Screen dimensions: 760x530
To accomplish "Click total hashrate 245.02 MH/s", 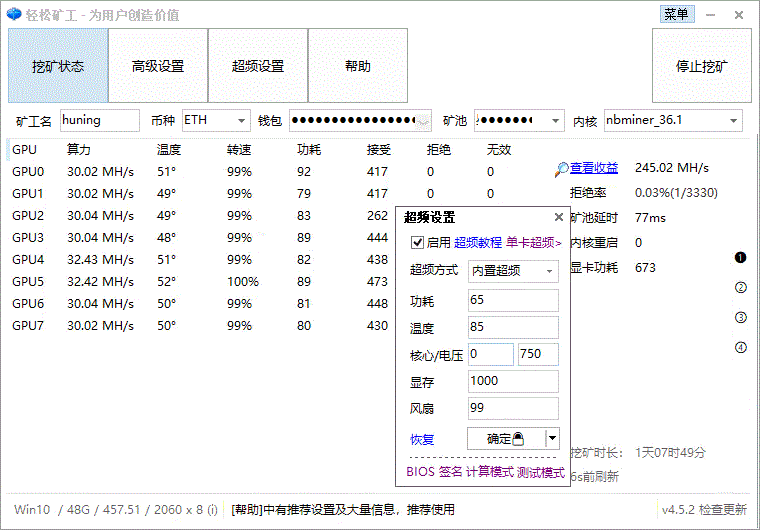I will pyautogui.click(x=672, y=168).
